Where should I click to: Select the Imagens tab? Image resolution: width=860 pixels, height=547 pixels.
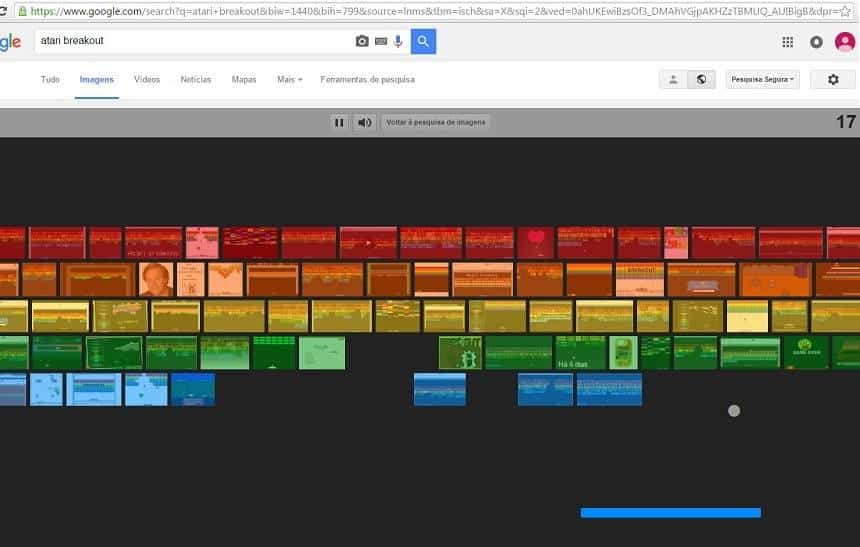click(97, 80)
